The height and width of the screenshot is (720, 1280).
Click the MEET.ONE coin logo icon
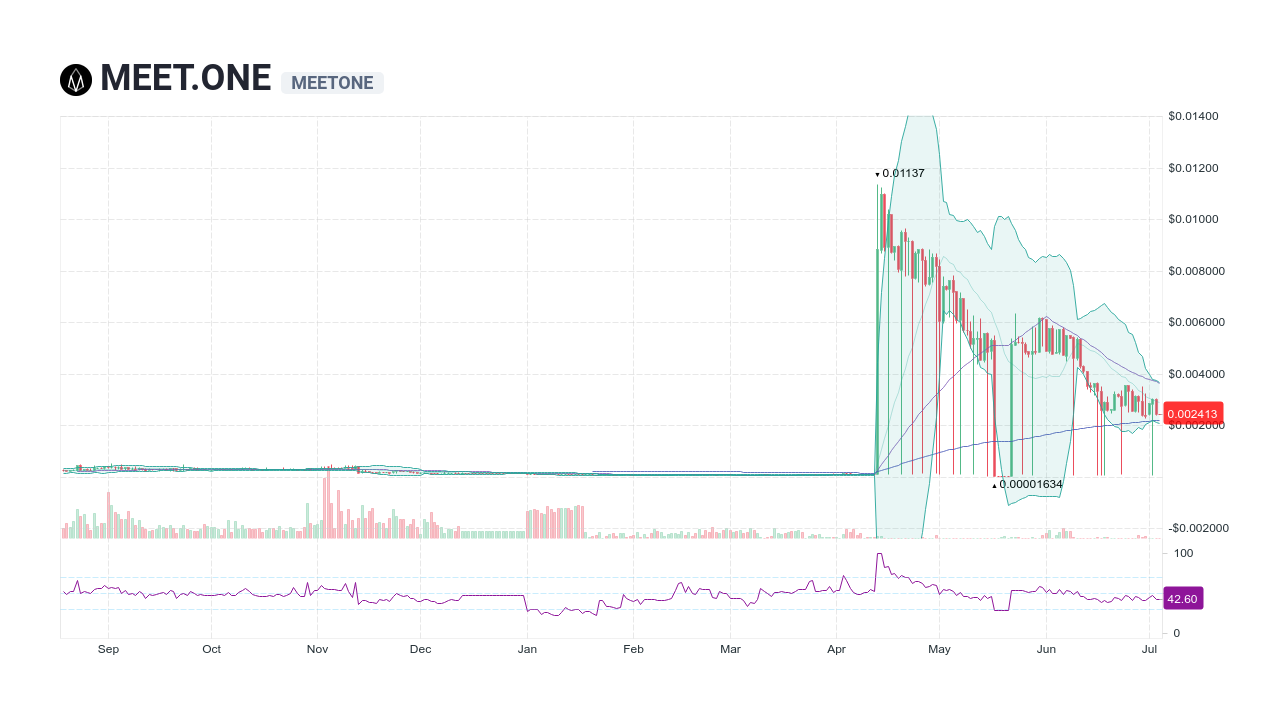pyautogui.click(x=76, y=80)
